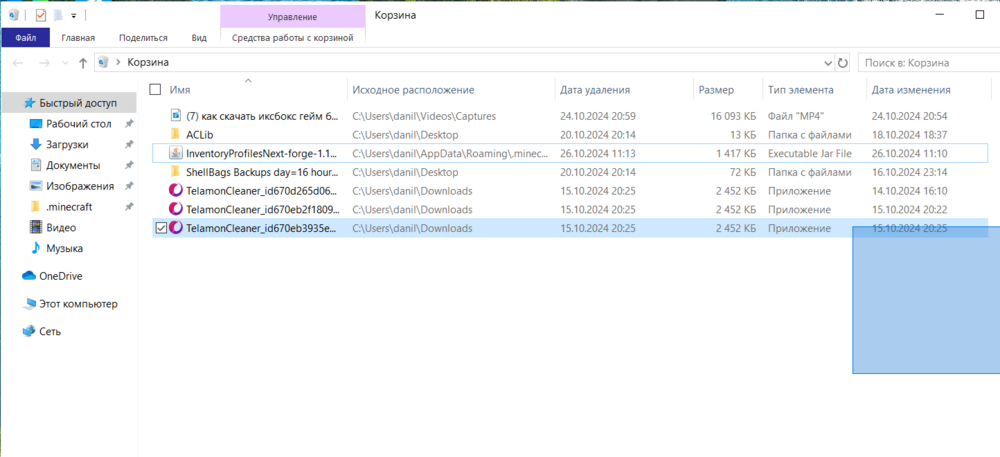Click the TelamonCleaner_id670eb2f1809 app icon
The height and width of the screenshot is (457, 1000).
176,209
